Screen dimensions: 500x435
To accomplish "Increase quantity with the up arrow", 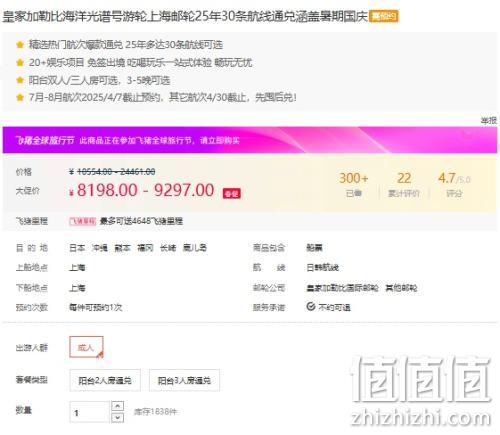I will (x=117, y=406).
